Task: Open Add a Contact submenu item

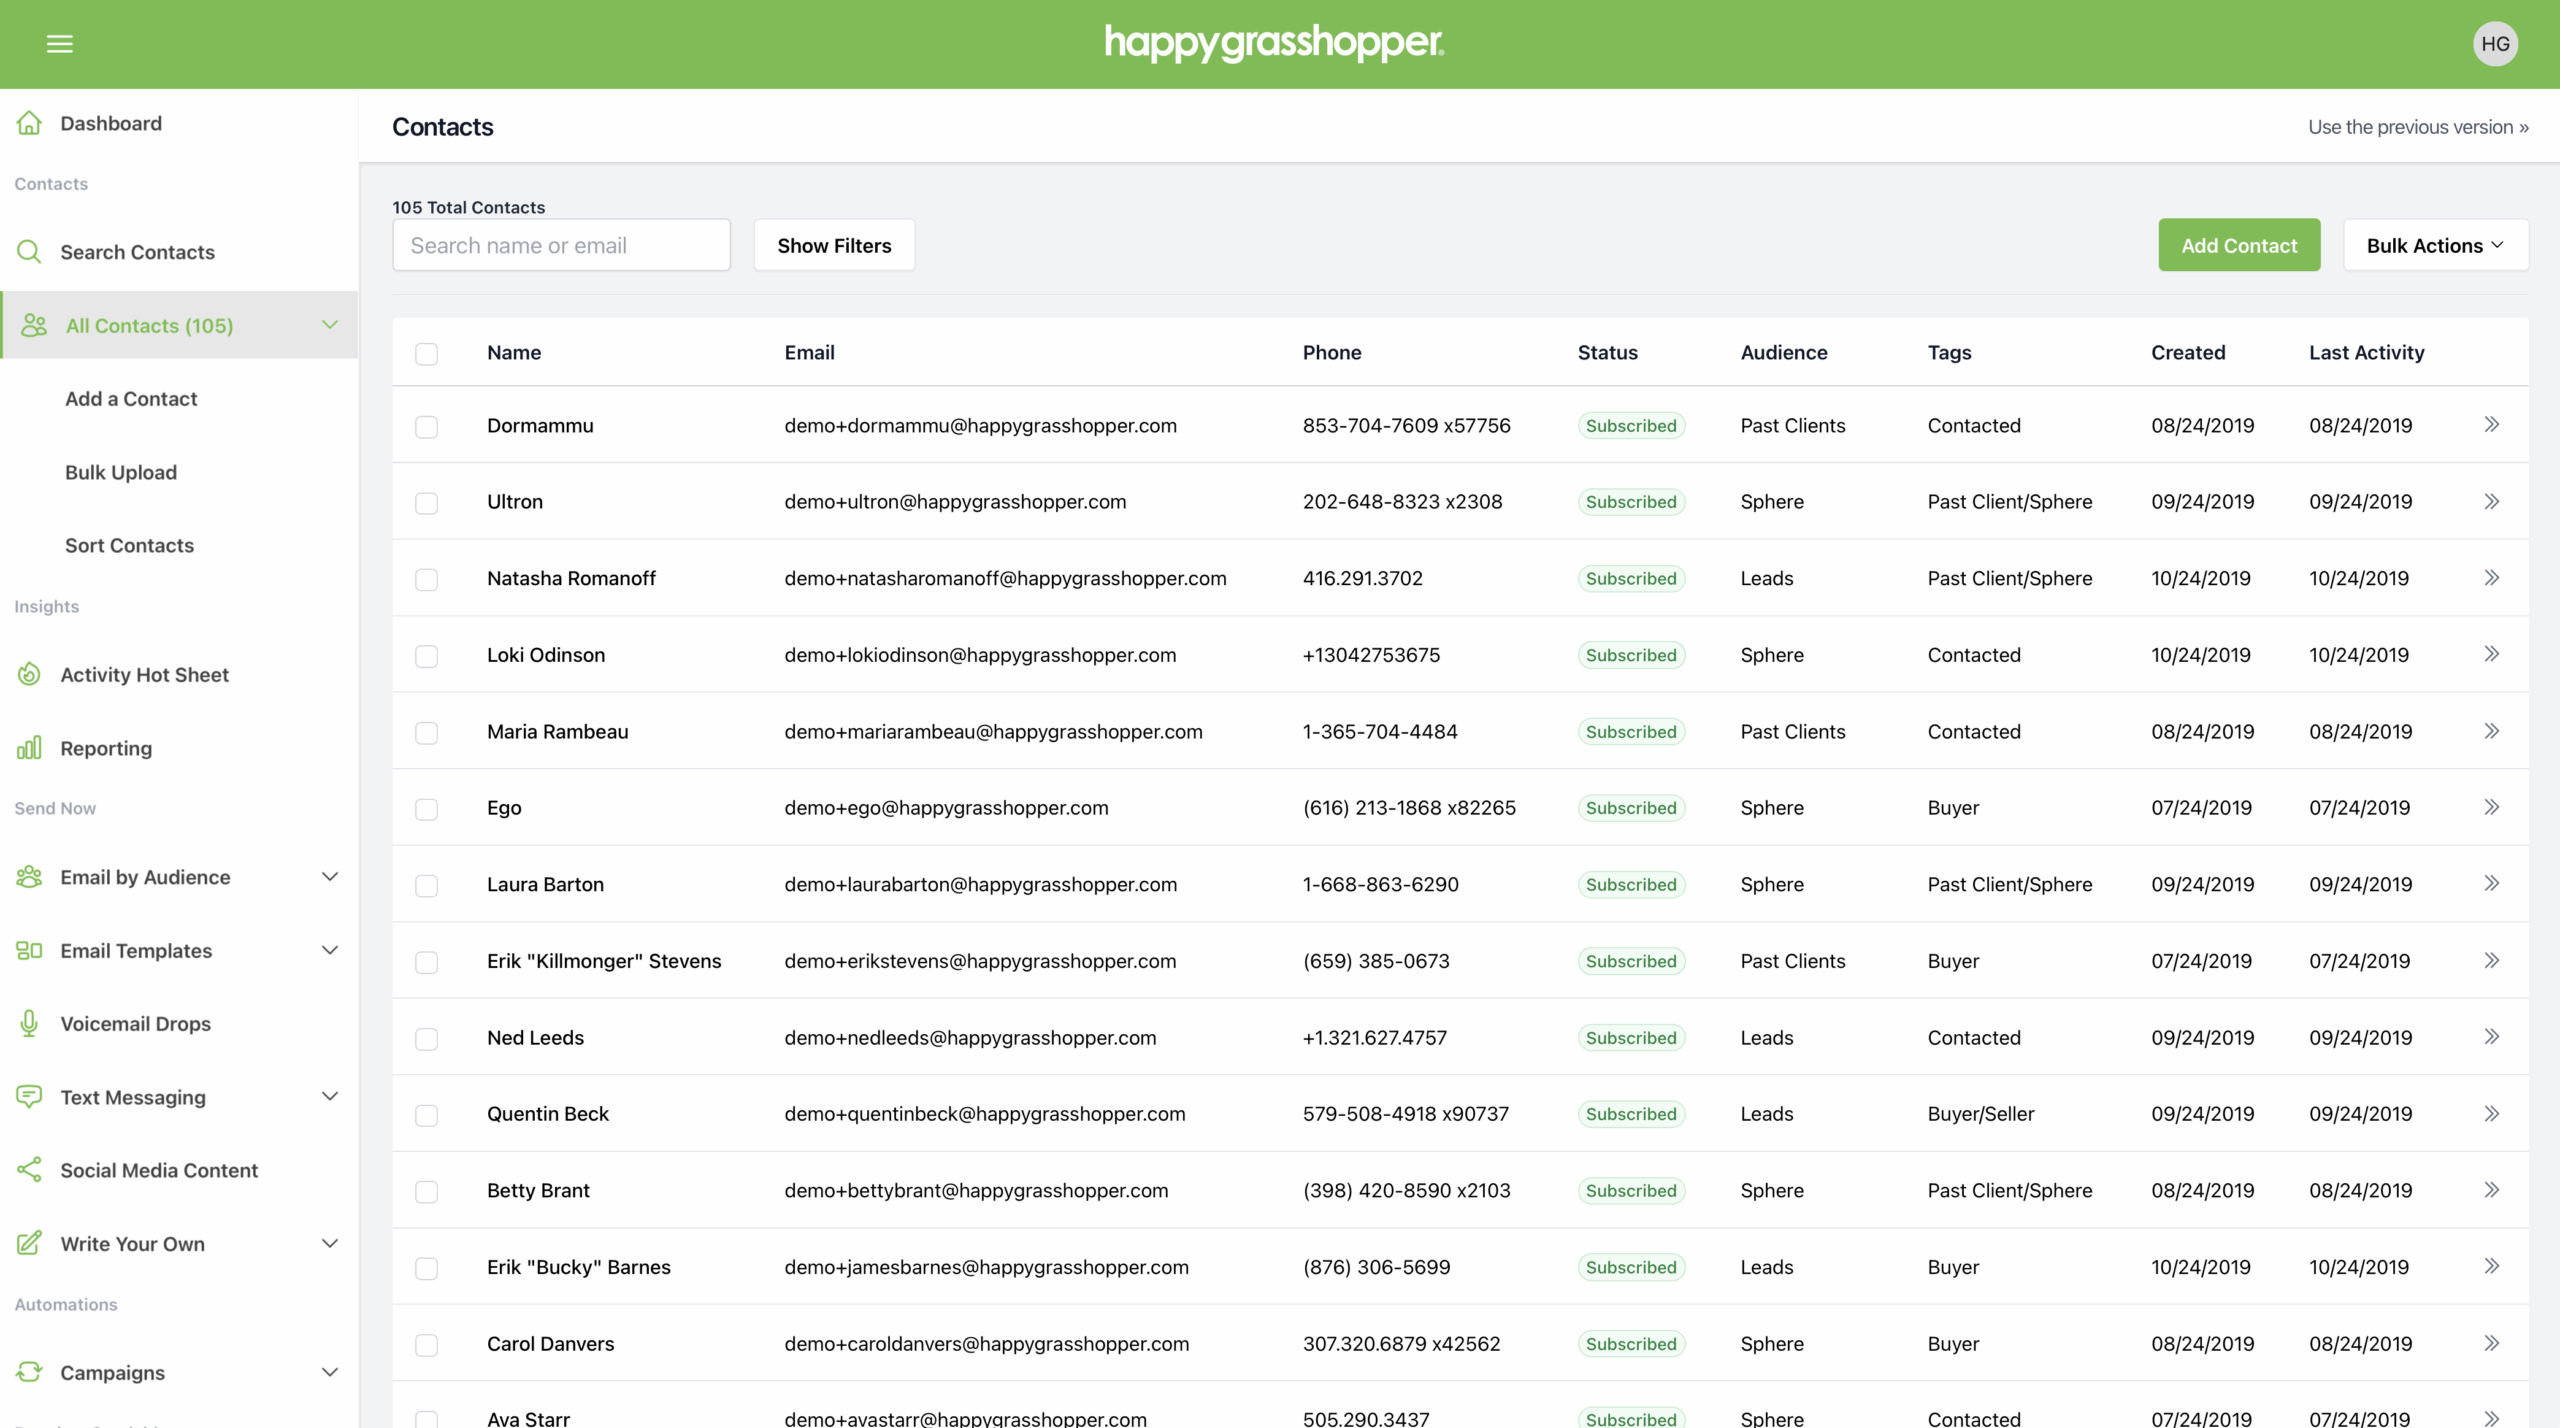Action: pos(131,399)
